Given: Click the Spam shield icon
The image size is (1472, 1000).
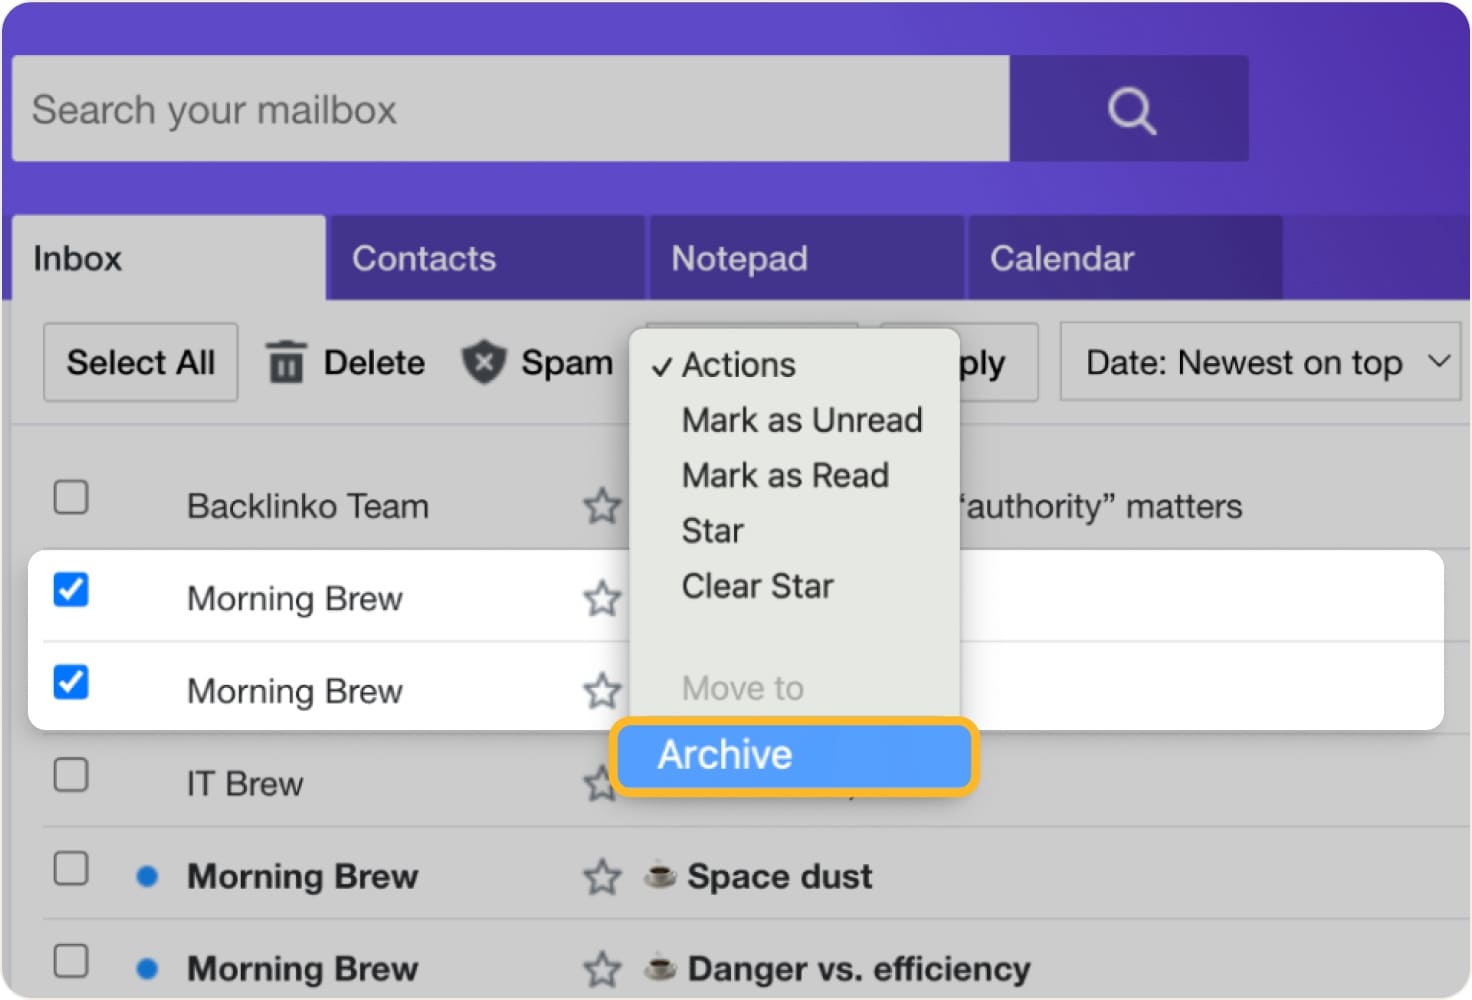Looking at the screenshot, I should point(484,363).
